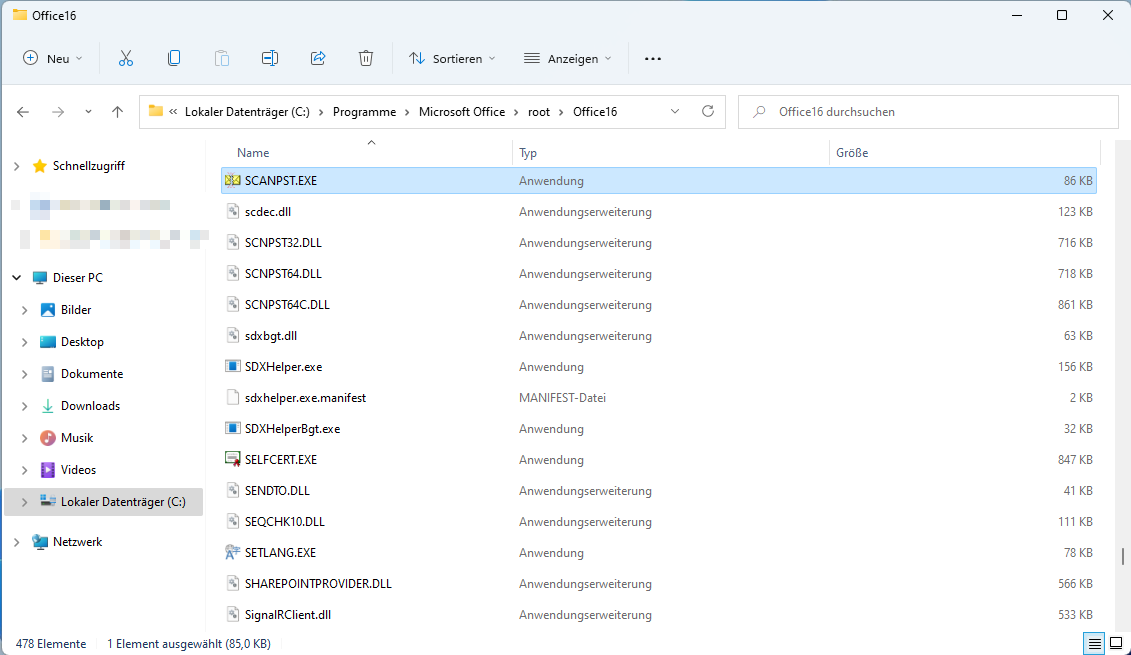Click the Bilder folder icon in sidebar
The height and width of the screenshot is (655, 1131).
point(48,309)
